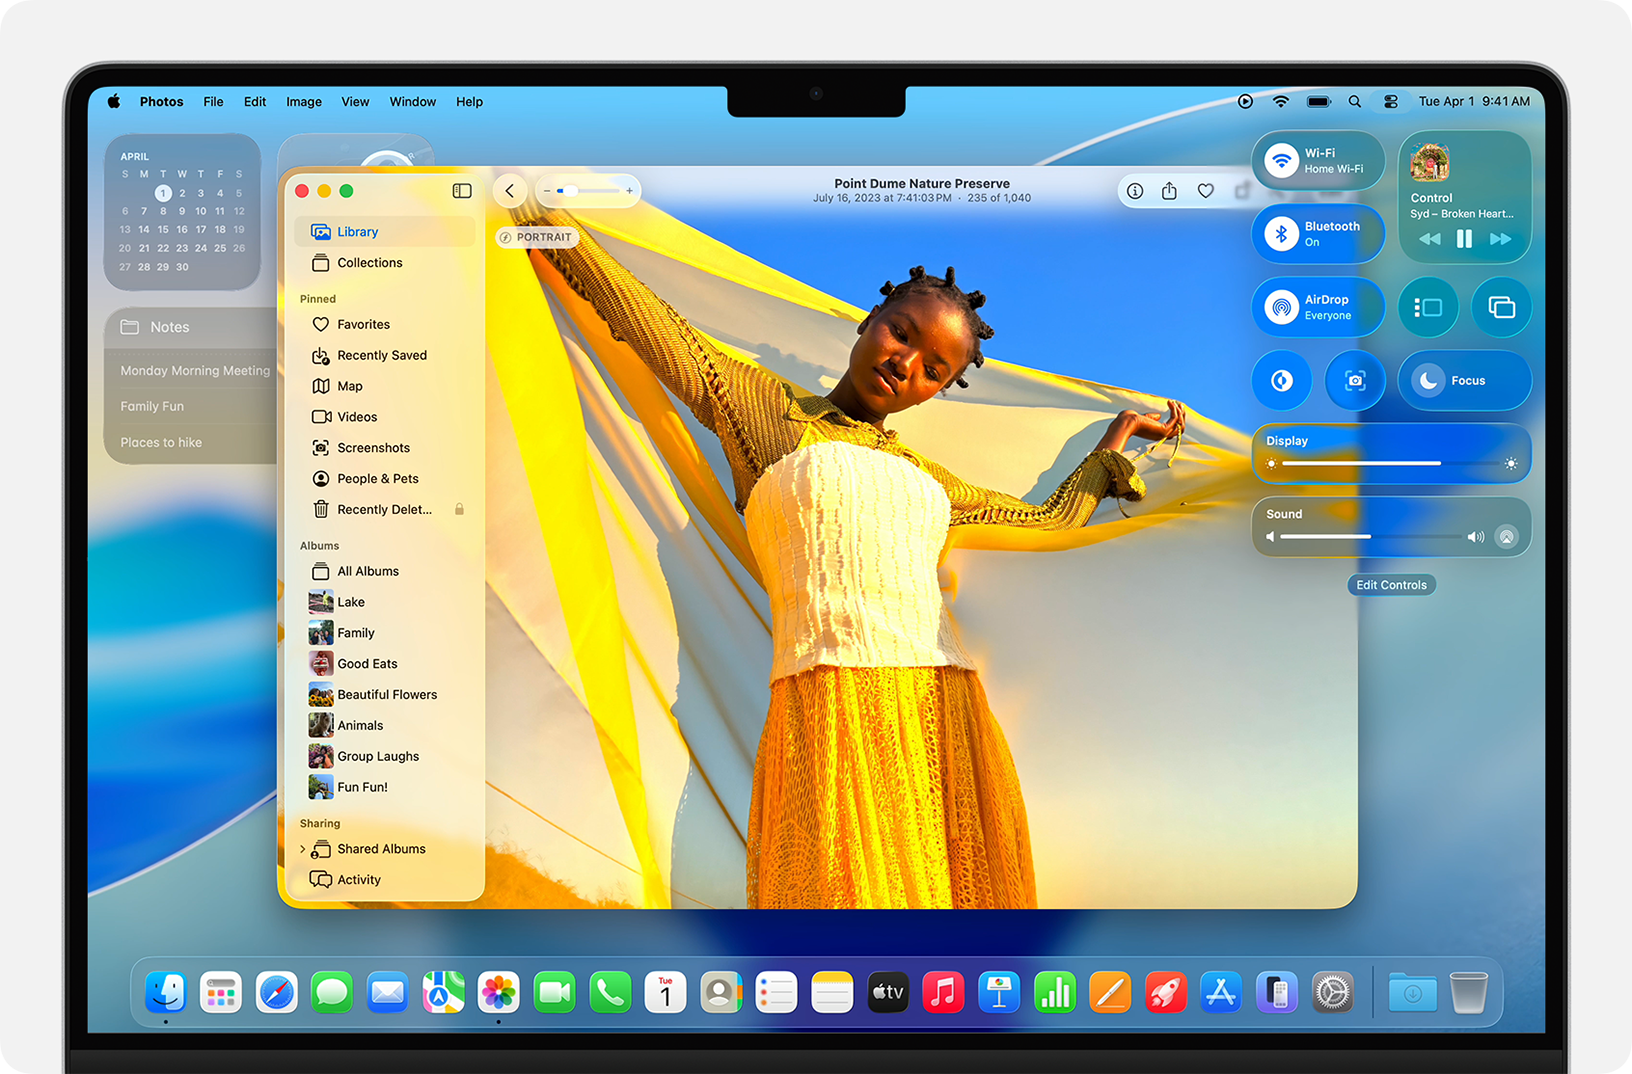Favorite the photo with the heart icon

point(1205,190)
